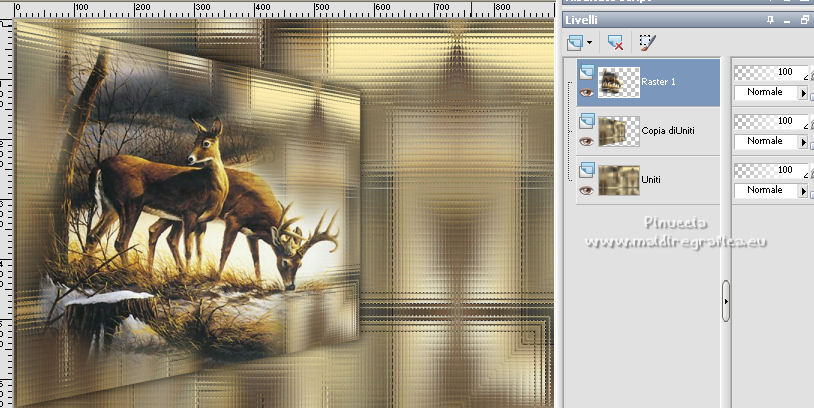
Task: Click the Livelli panel title bar
Action: click(x=688, y=20)
